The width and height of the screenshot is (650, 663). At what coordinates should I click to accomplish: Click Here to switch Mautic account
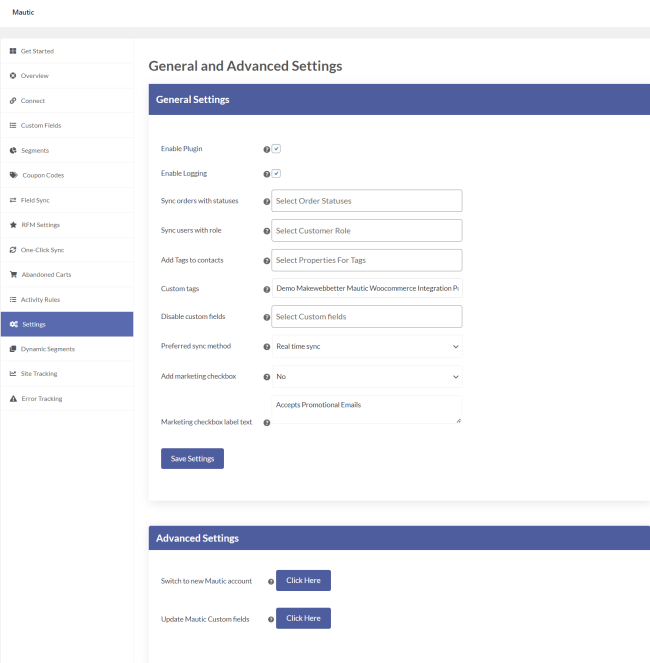[x=303, y=580]
